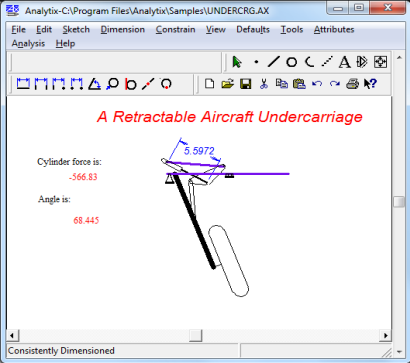Image resolution: width=410 pixels, height=363 pixels.
Task: Choose the first blue distance dimension tool
Action: pos(23,84)
